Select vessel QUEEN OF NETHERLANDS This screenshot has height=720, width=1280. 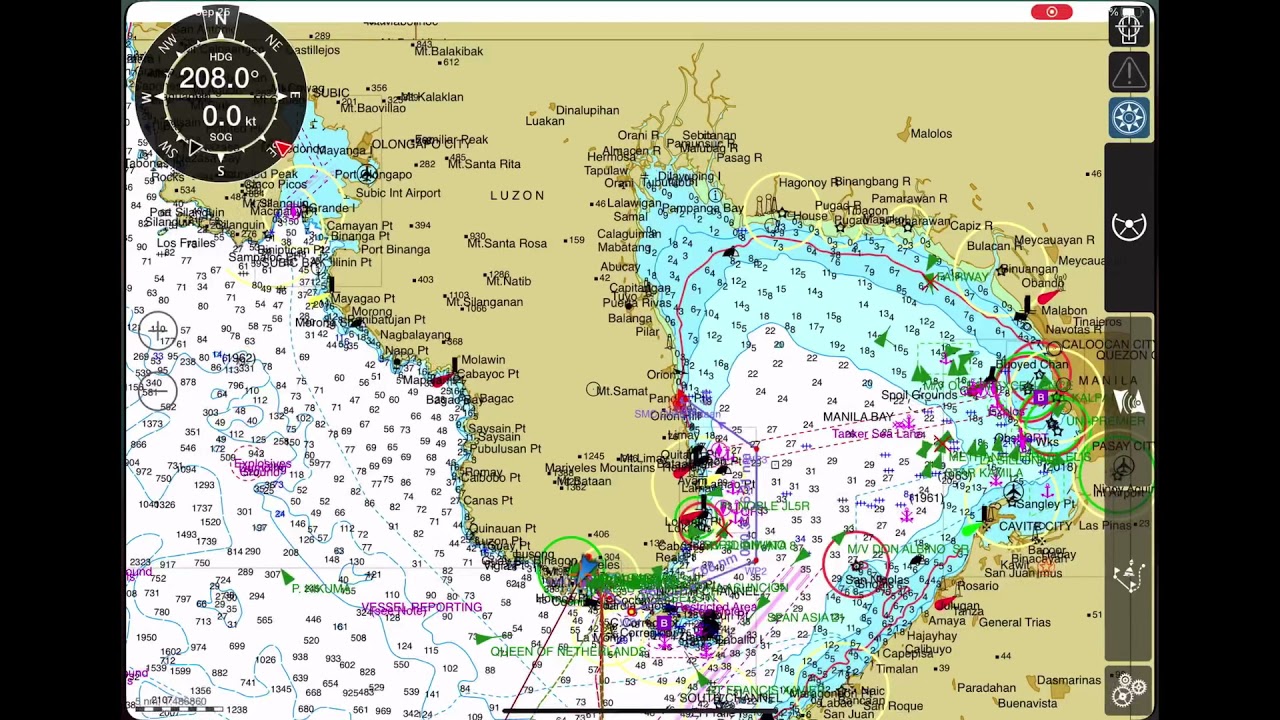(x=569, y=651)
